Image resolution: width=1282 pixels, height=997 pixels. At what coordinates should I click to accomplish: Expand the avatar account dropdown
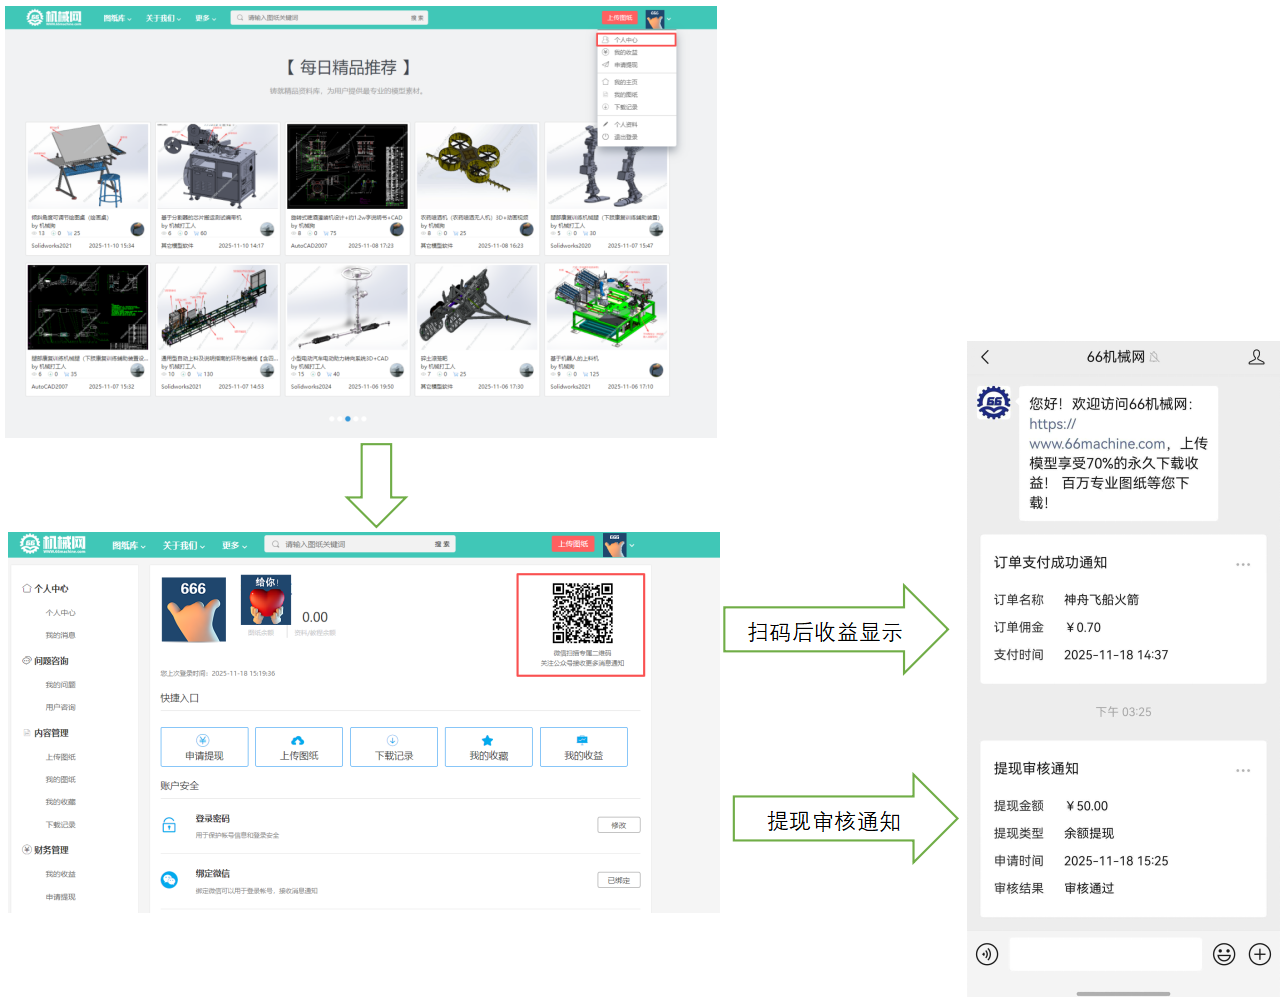[x=660, y=17]
